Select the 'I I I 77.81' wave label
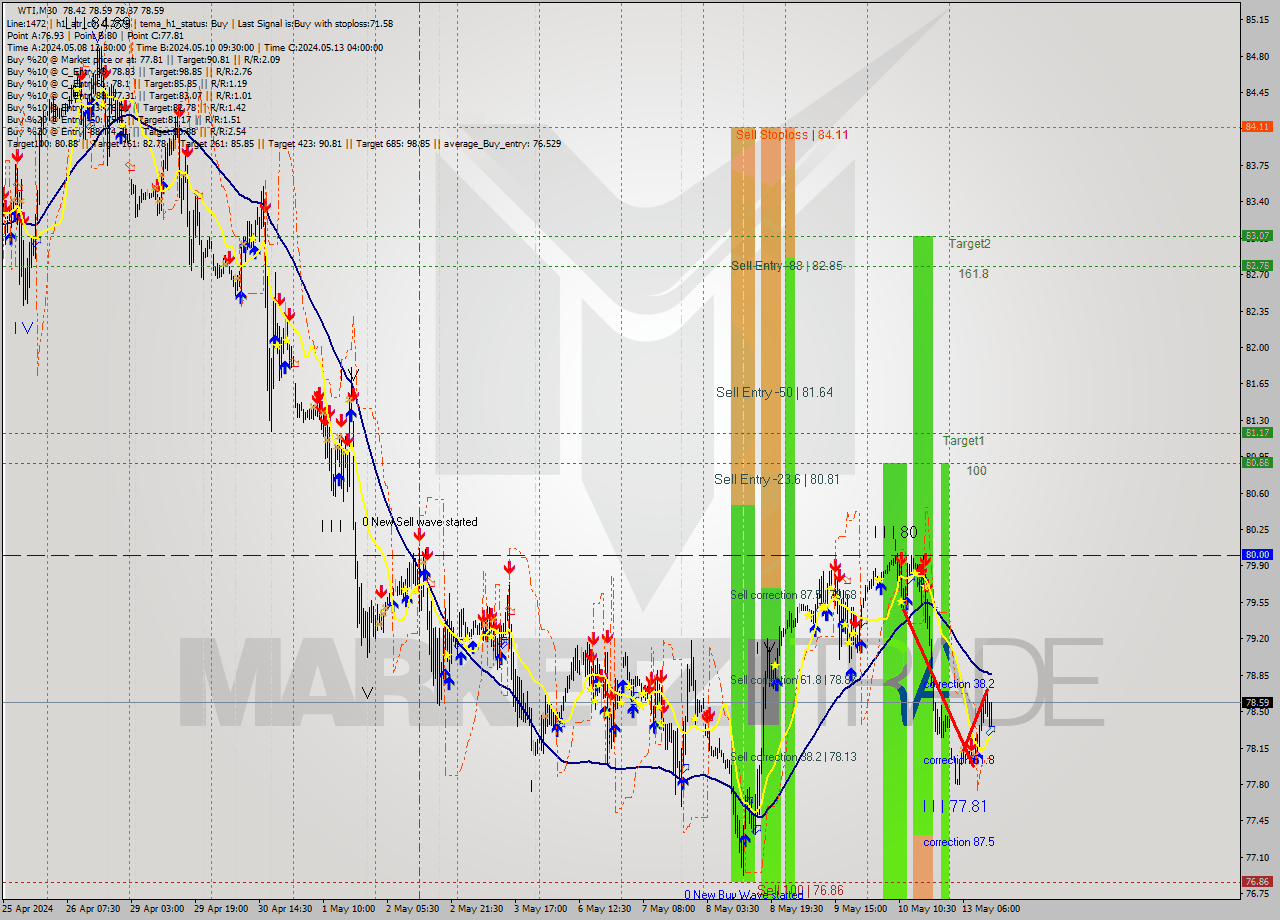 955,806
